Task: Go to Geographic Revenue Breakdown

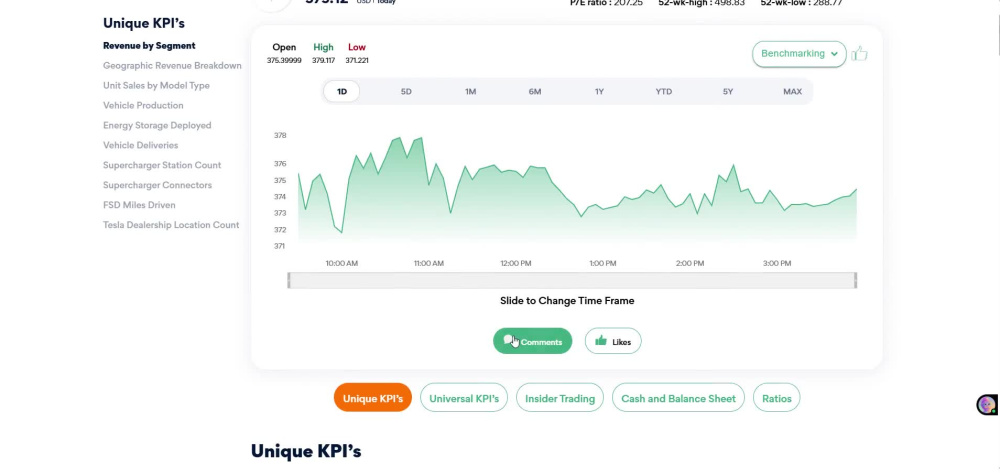Action: point(172,66)
